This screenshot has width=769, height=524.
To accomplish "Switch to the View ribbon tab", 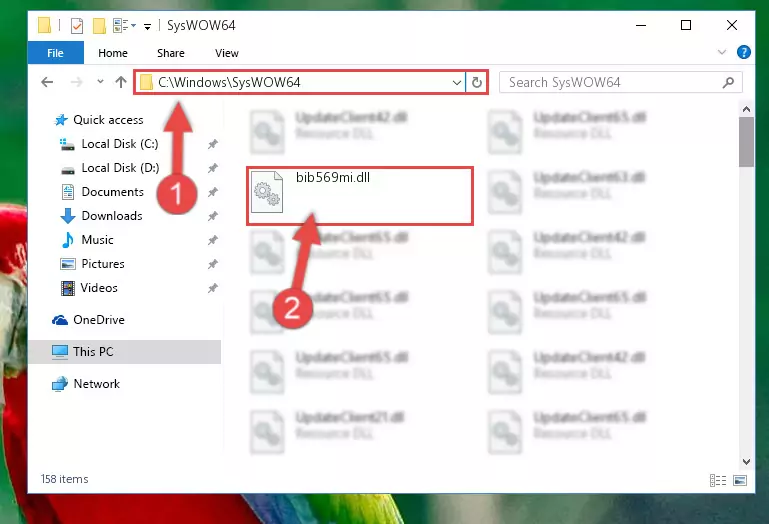I will click(x=227, y=53).
